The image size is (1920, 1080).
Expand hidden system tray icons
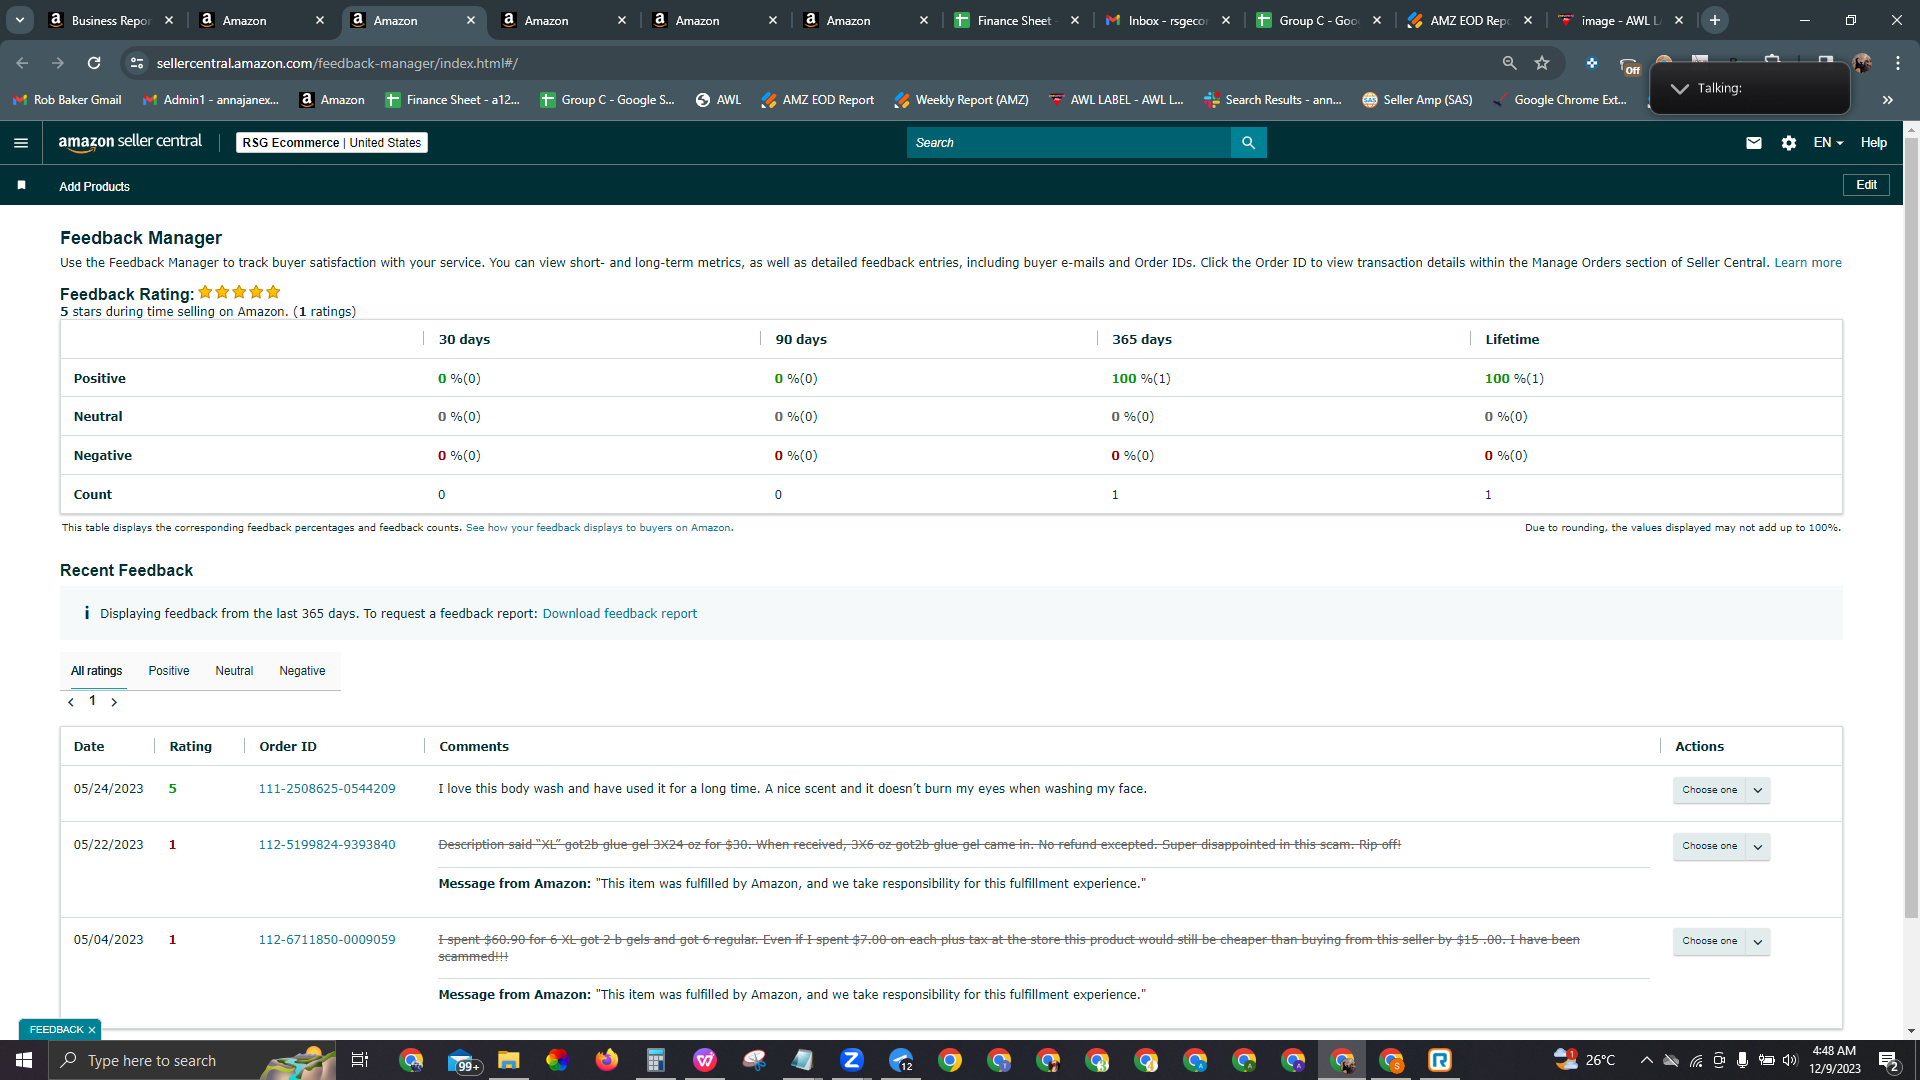click(1646, 1060)
